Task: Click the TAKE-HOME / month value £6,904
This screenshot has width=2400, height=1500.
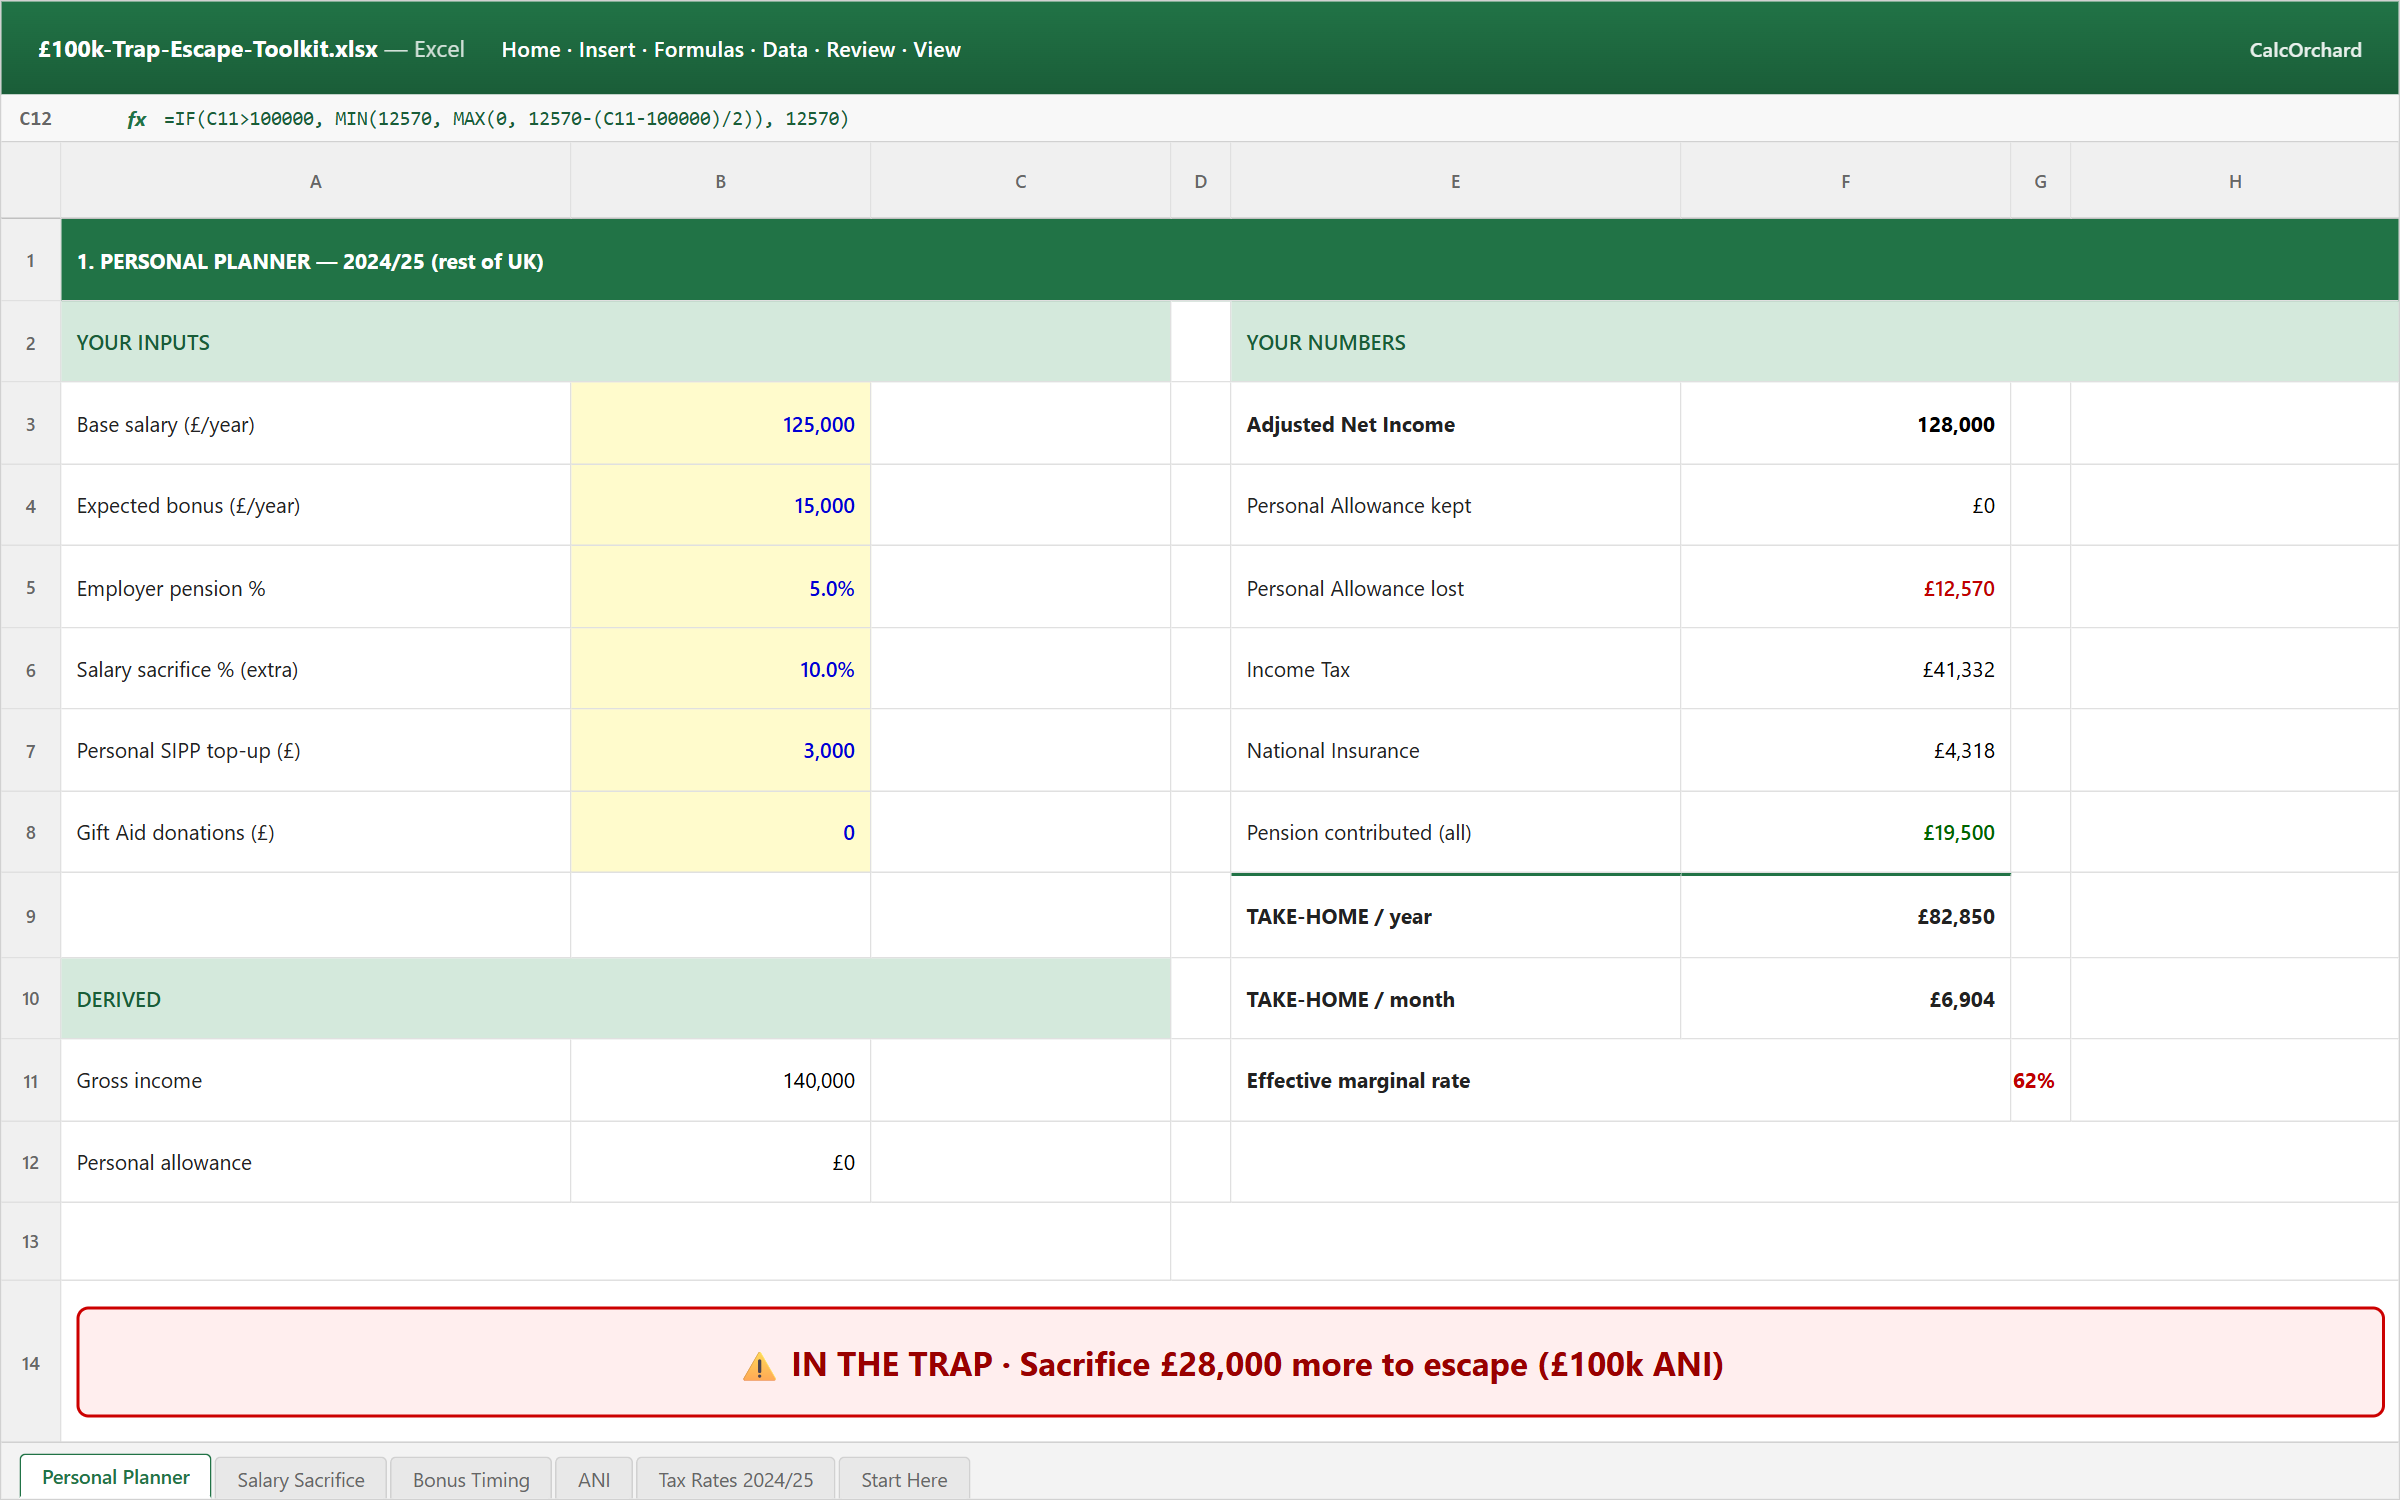Action: 1845,999
